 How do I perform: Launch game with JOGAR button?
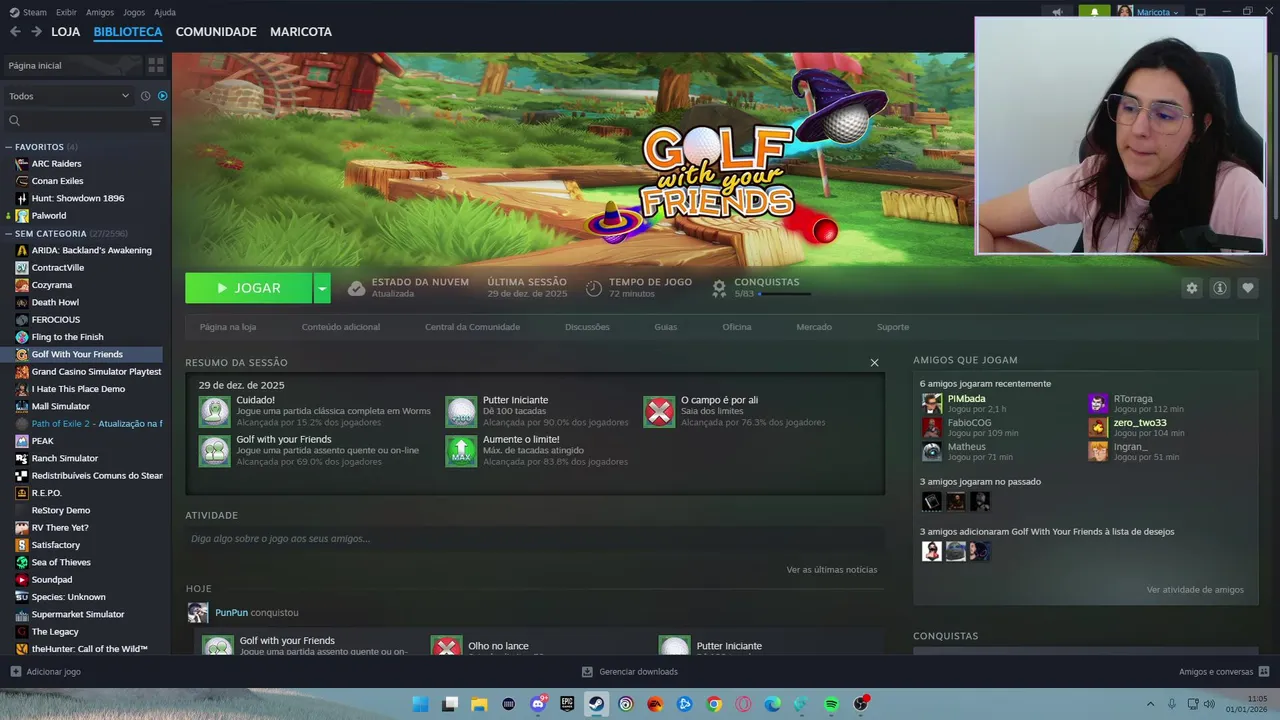[x=249, y=288]
